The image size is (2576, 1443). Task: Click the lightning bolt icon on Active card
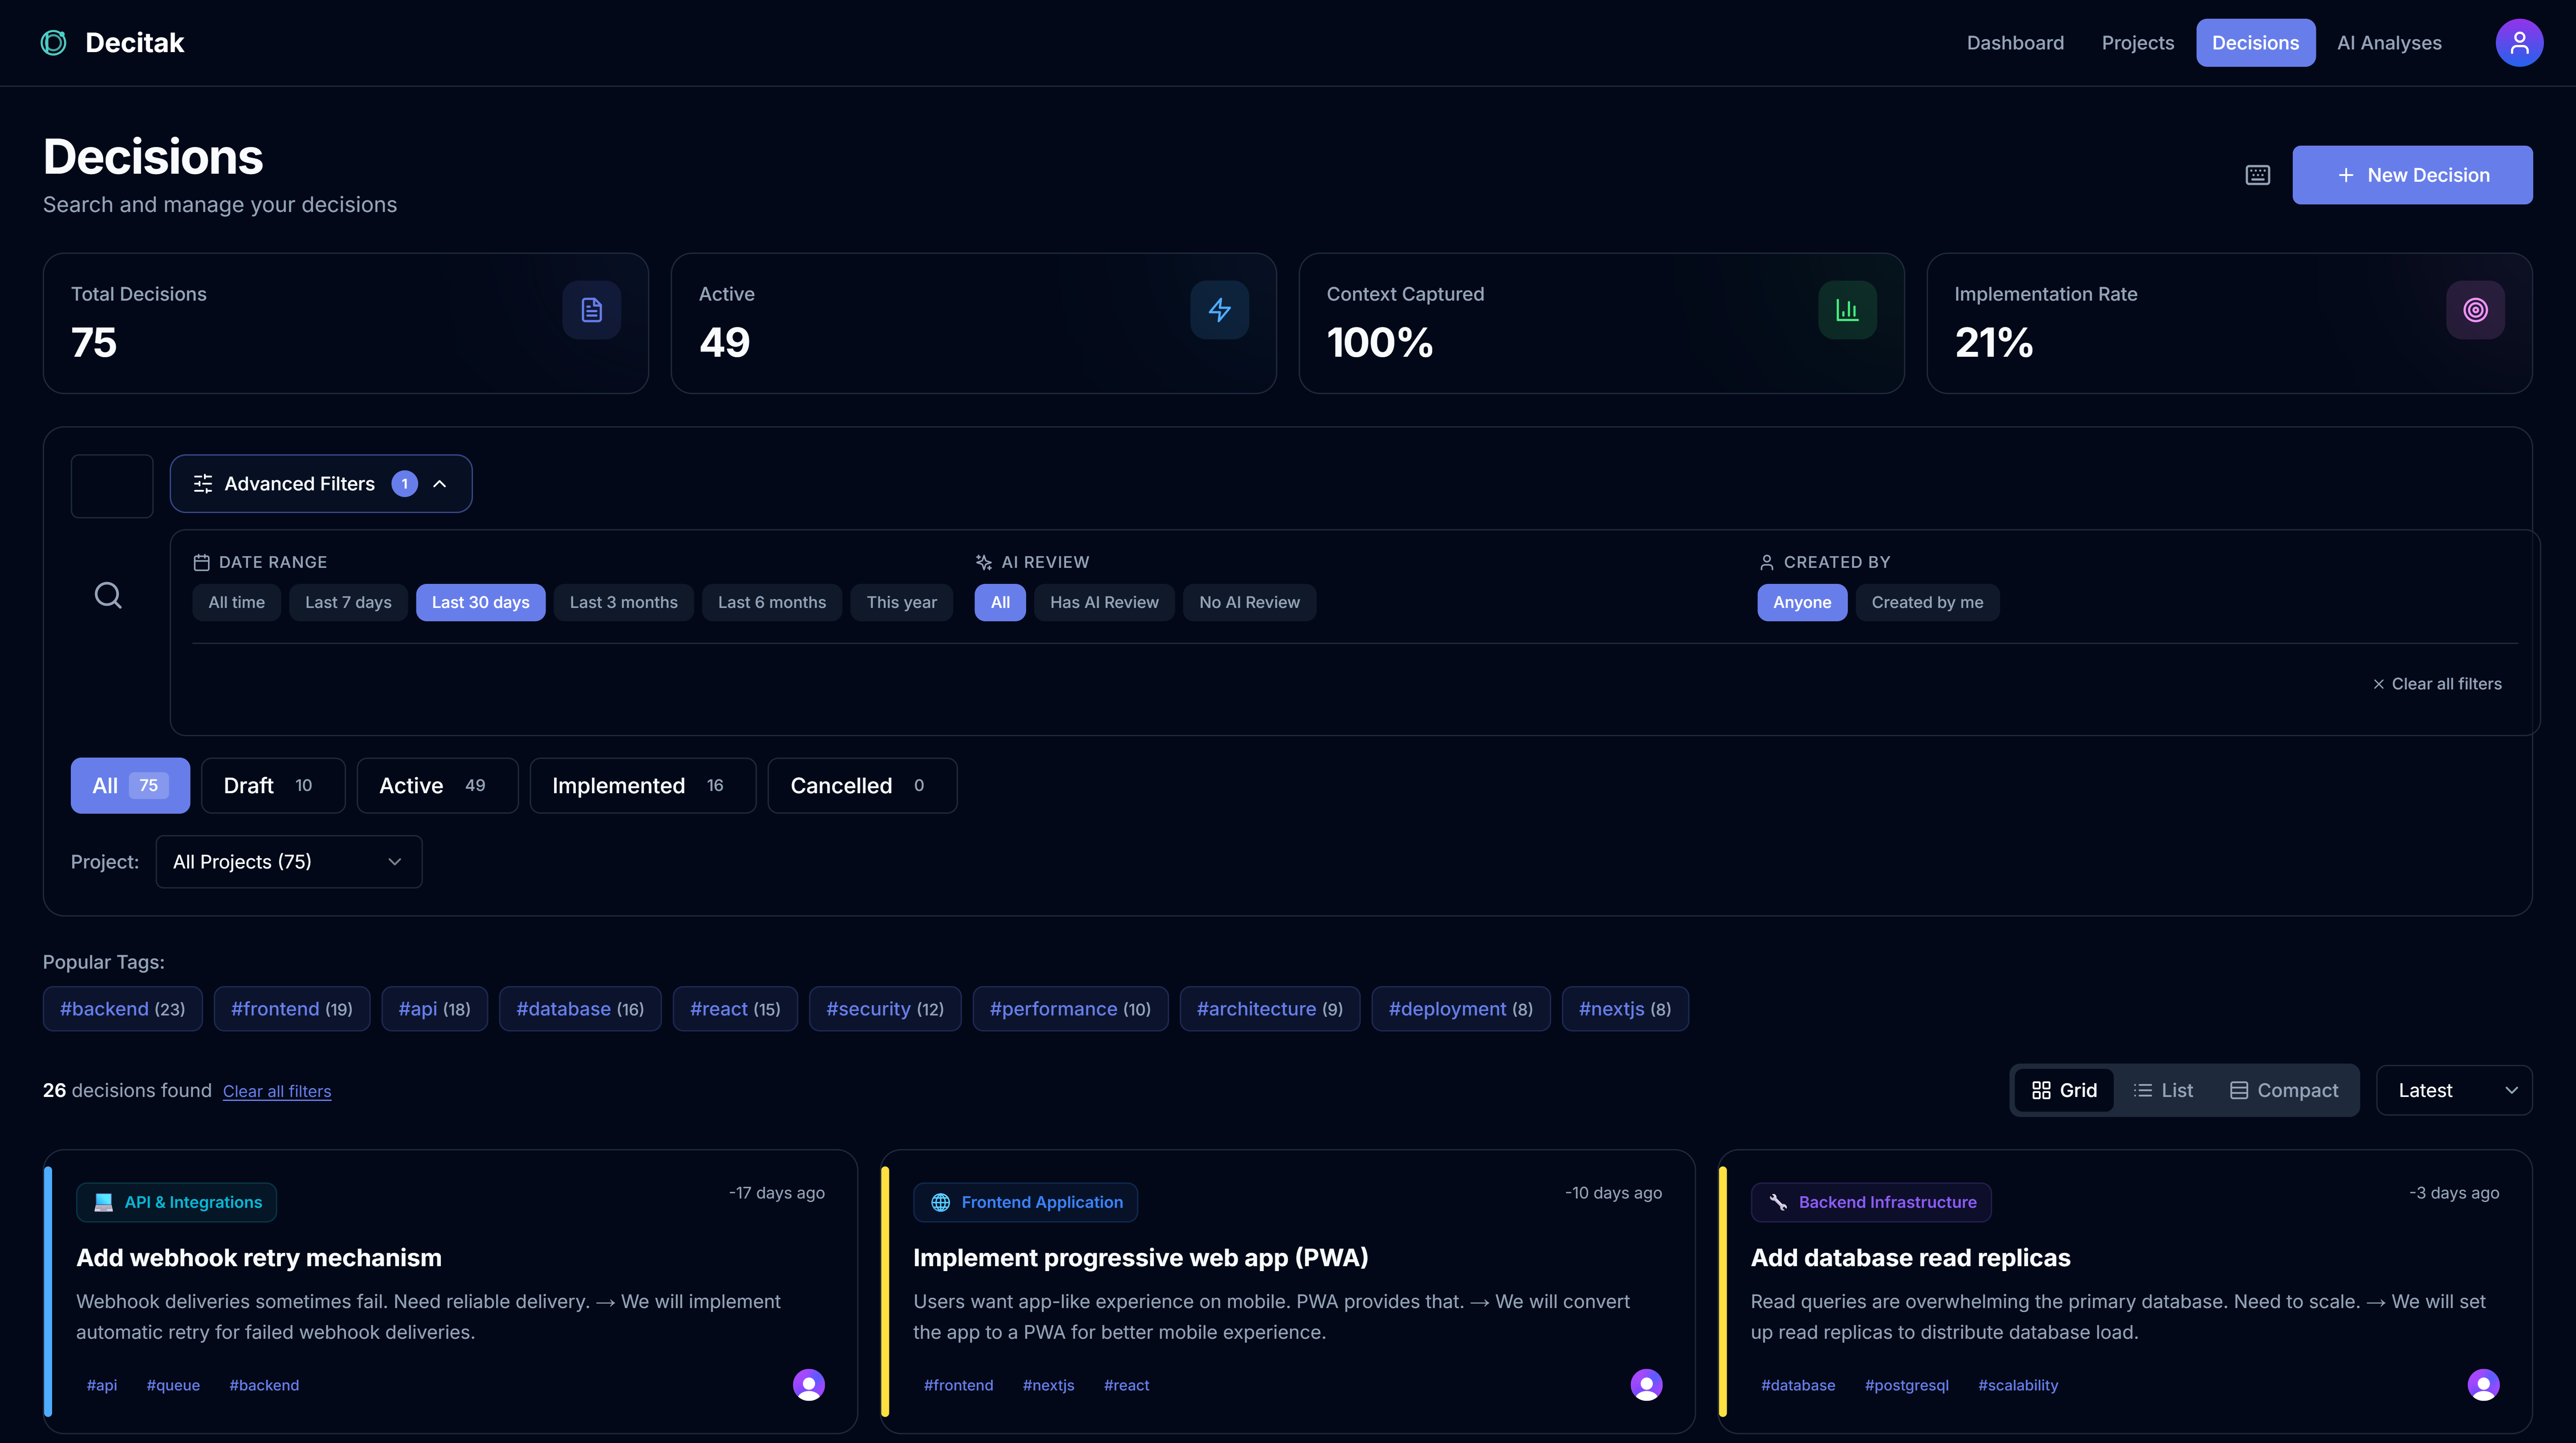pyautogui.click(x=1219, y=310)
